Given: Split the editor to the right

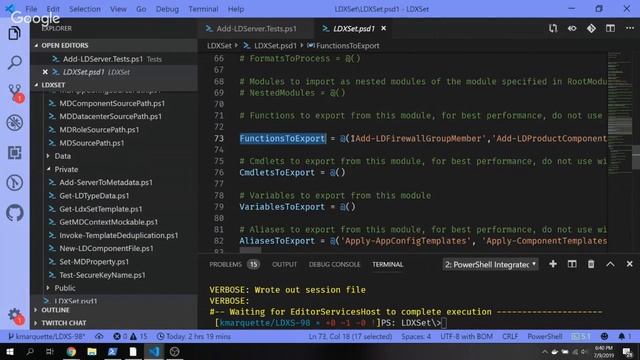Looking at the screenshot, I should 610,28.
